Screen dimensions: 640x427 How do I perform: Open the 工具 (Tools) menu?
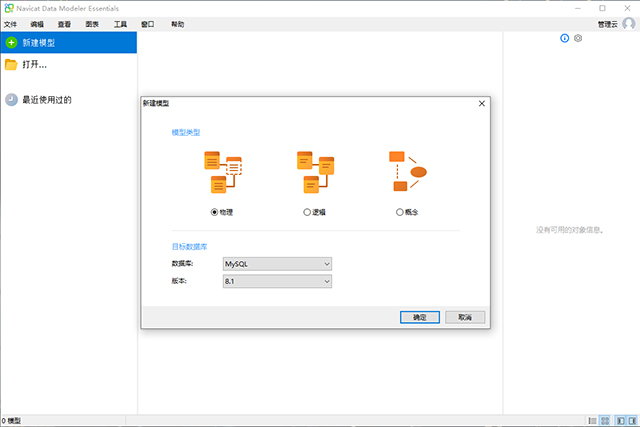[x=121, y=23]
